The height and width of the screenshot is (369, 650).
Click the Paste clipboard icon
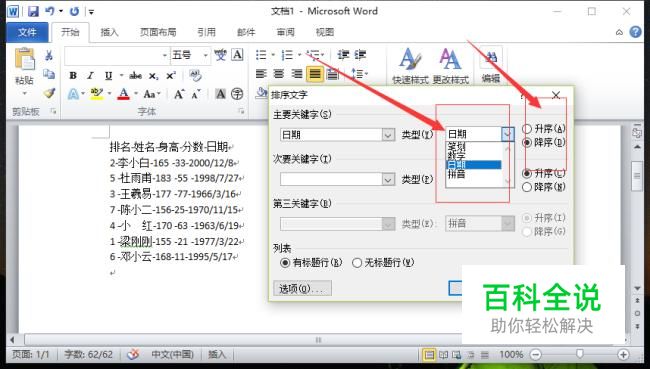(x=24, y=58)
